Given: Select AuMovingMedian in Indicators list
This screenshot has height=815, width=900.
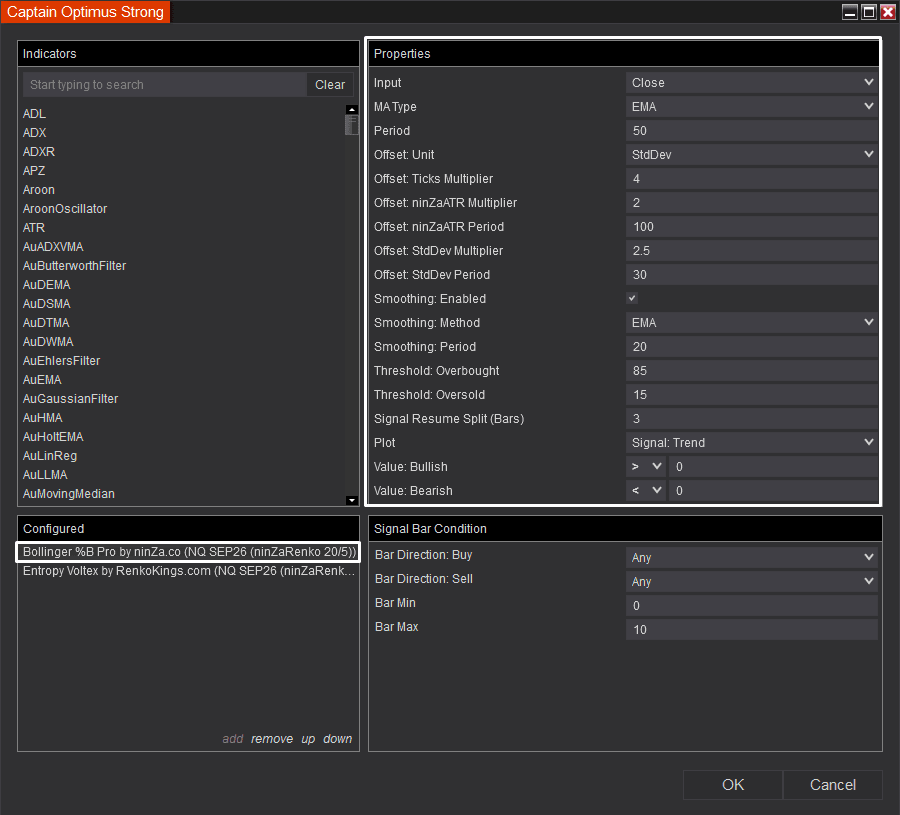Looking at the screenshot, I should tap(69, 494).
